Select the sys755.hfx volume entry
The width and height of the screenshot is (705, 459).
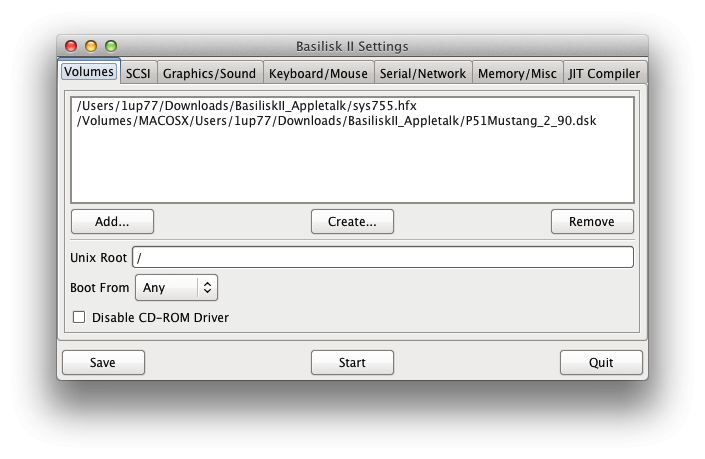[x=246, y=106]
